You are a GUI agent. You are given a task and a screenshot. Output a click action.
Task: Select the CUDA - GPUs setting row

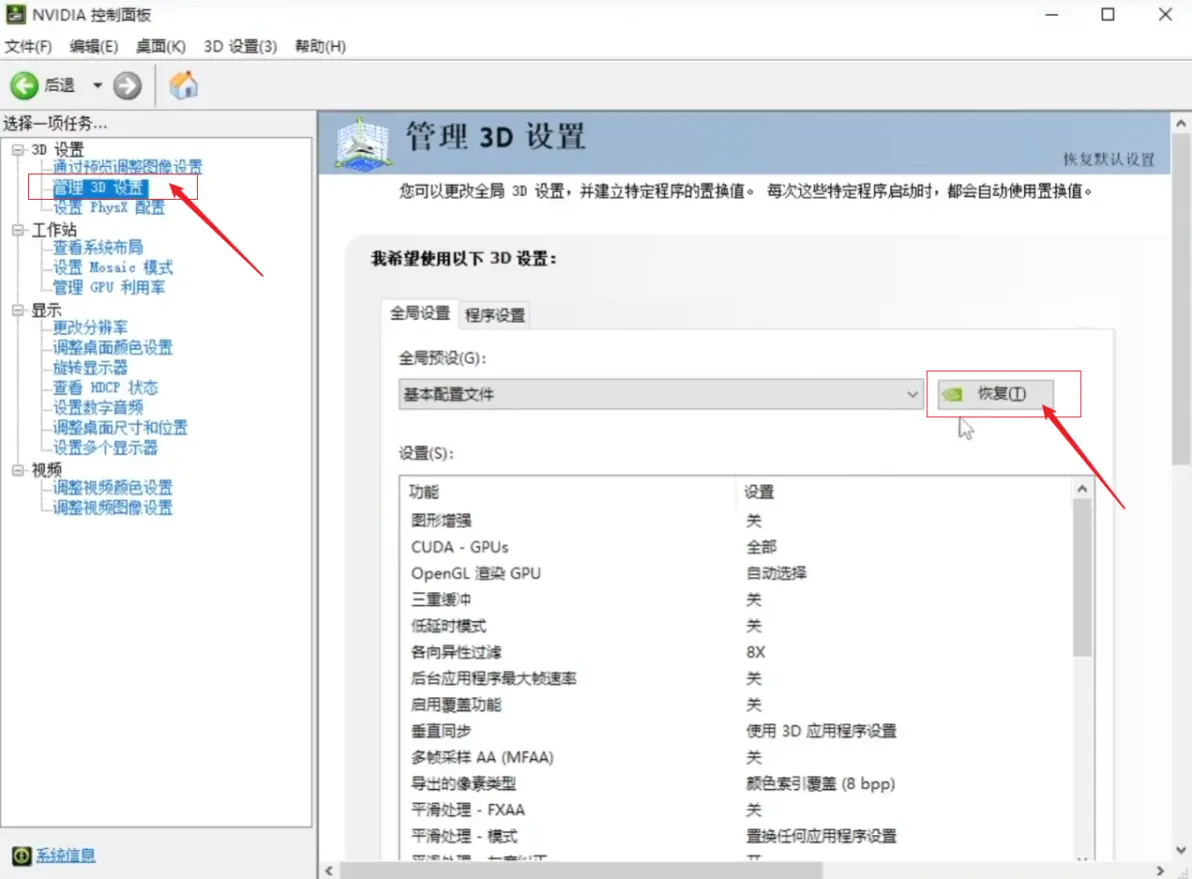736,547
